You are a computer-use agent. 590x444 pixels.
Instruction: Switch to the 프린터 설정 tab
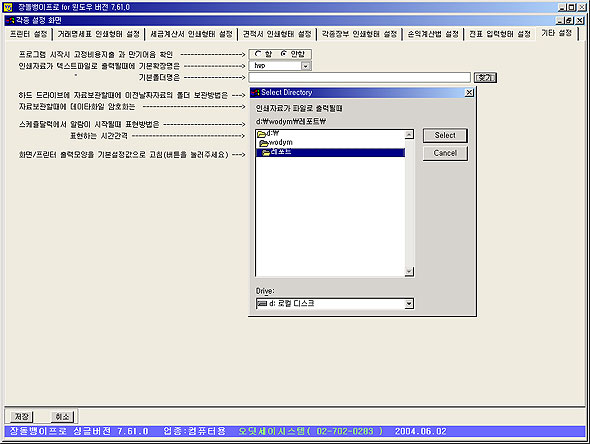point(29,34)
